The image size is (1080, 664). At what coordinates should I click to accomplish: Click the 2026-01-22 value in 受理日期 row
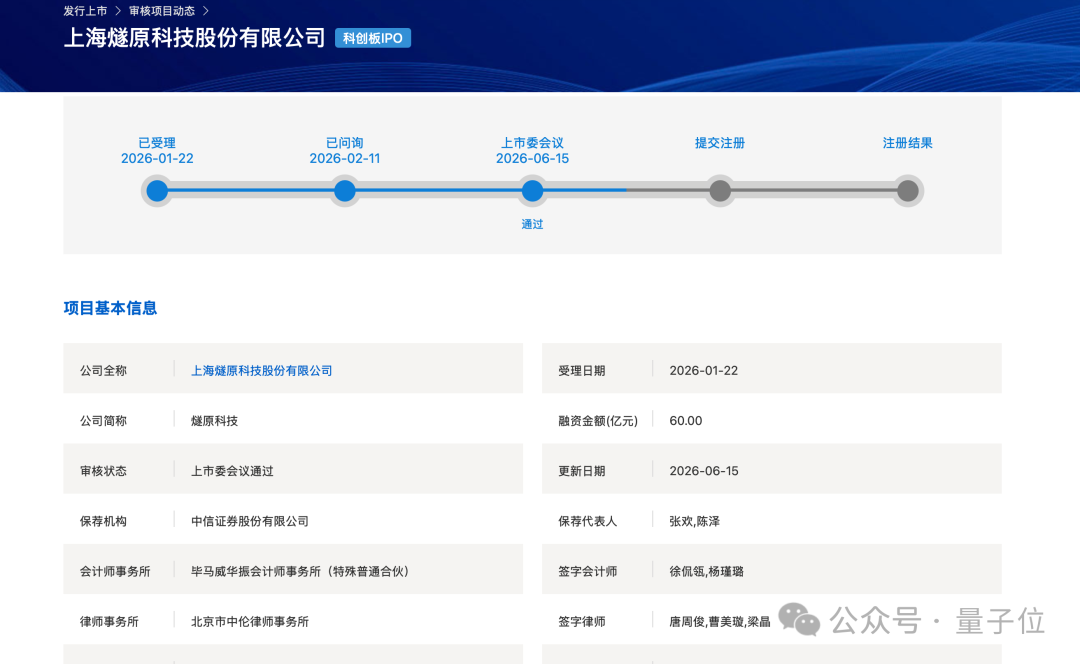pos(703,371)
